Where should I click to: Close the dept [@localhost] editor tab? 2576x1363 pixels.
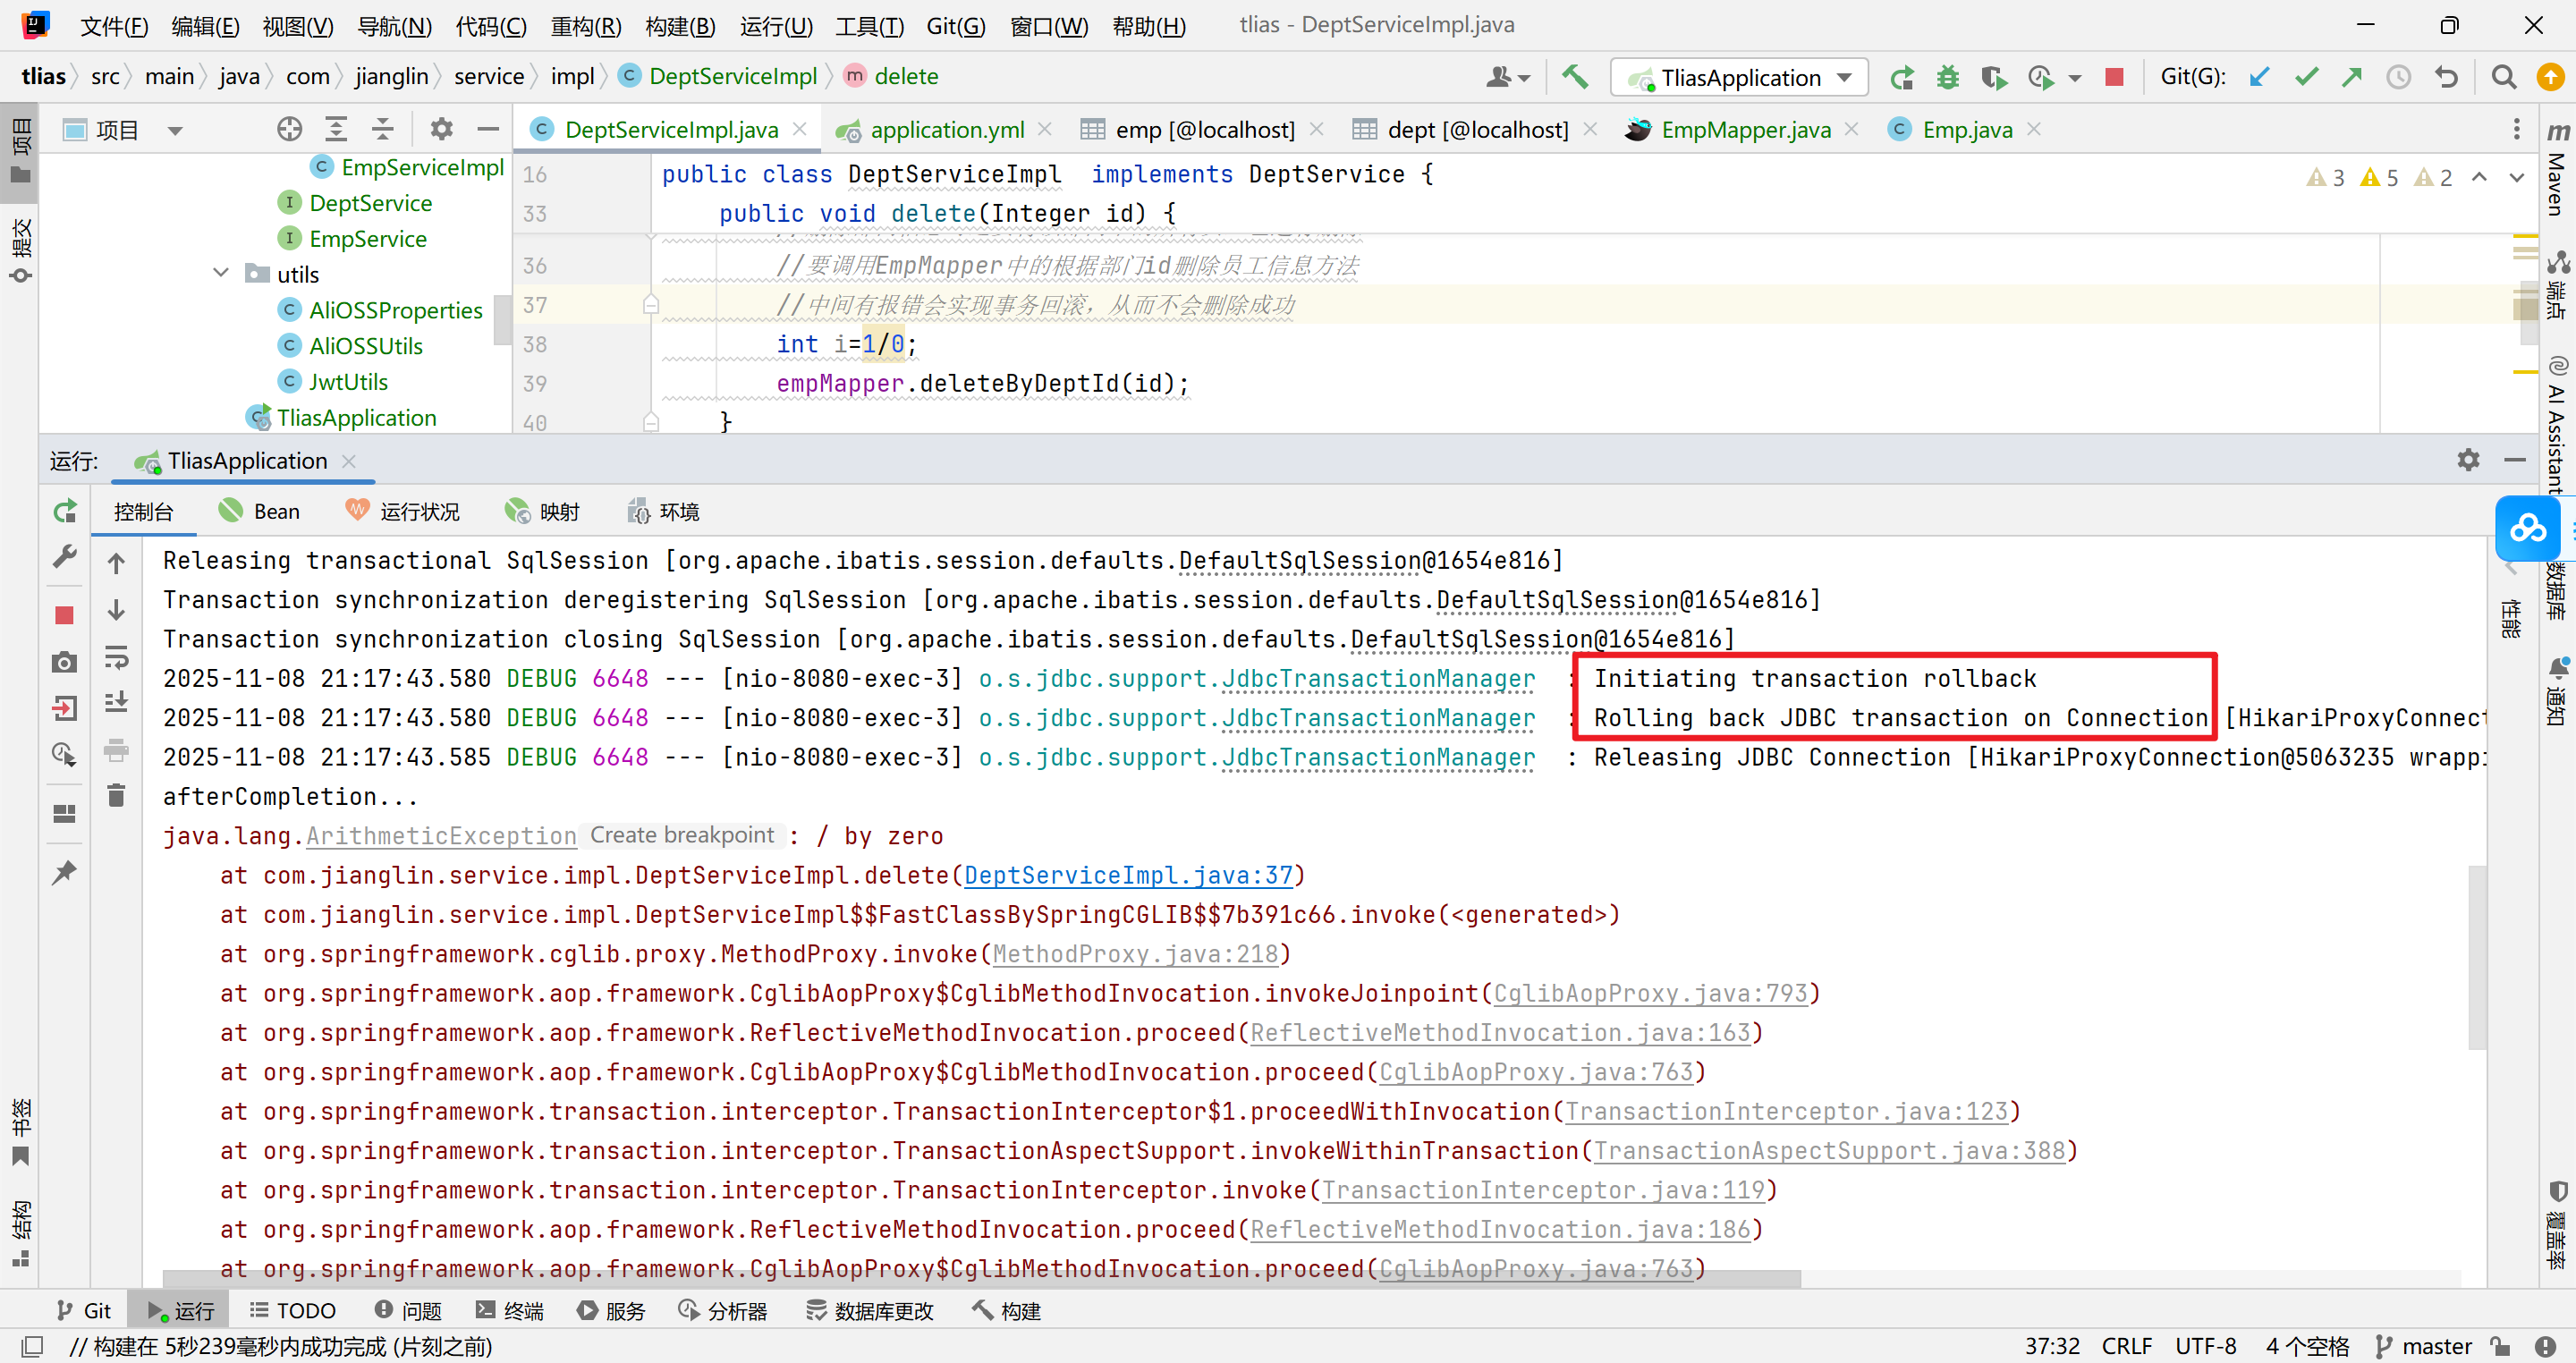pos(1590,129)
